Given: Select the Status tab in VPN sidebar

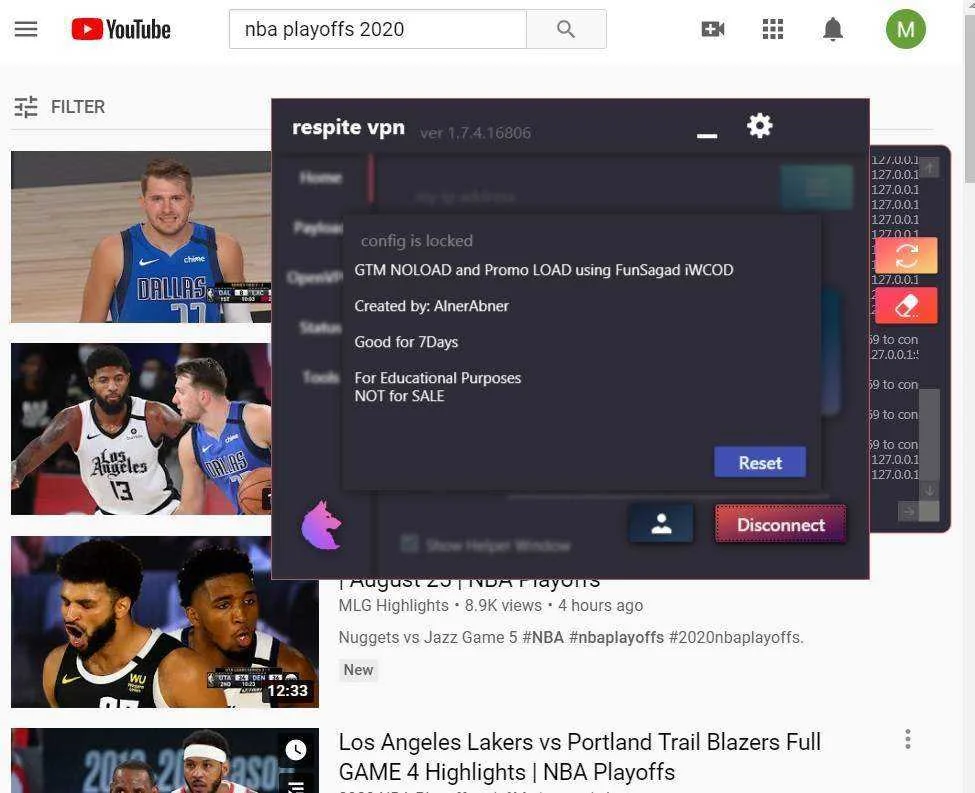Looking at the screenshot, I should [x=320, y=327].
